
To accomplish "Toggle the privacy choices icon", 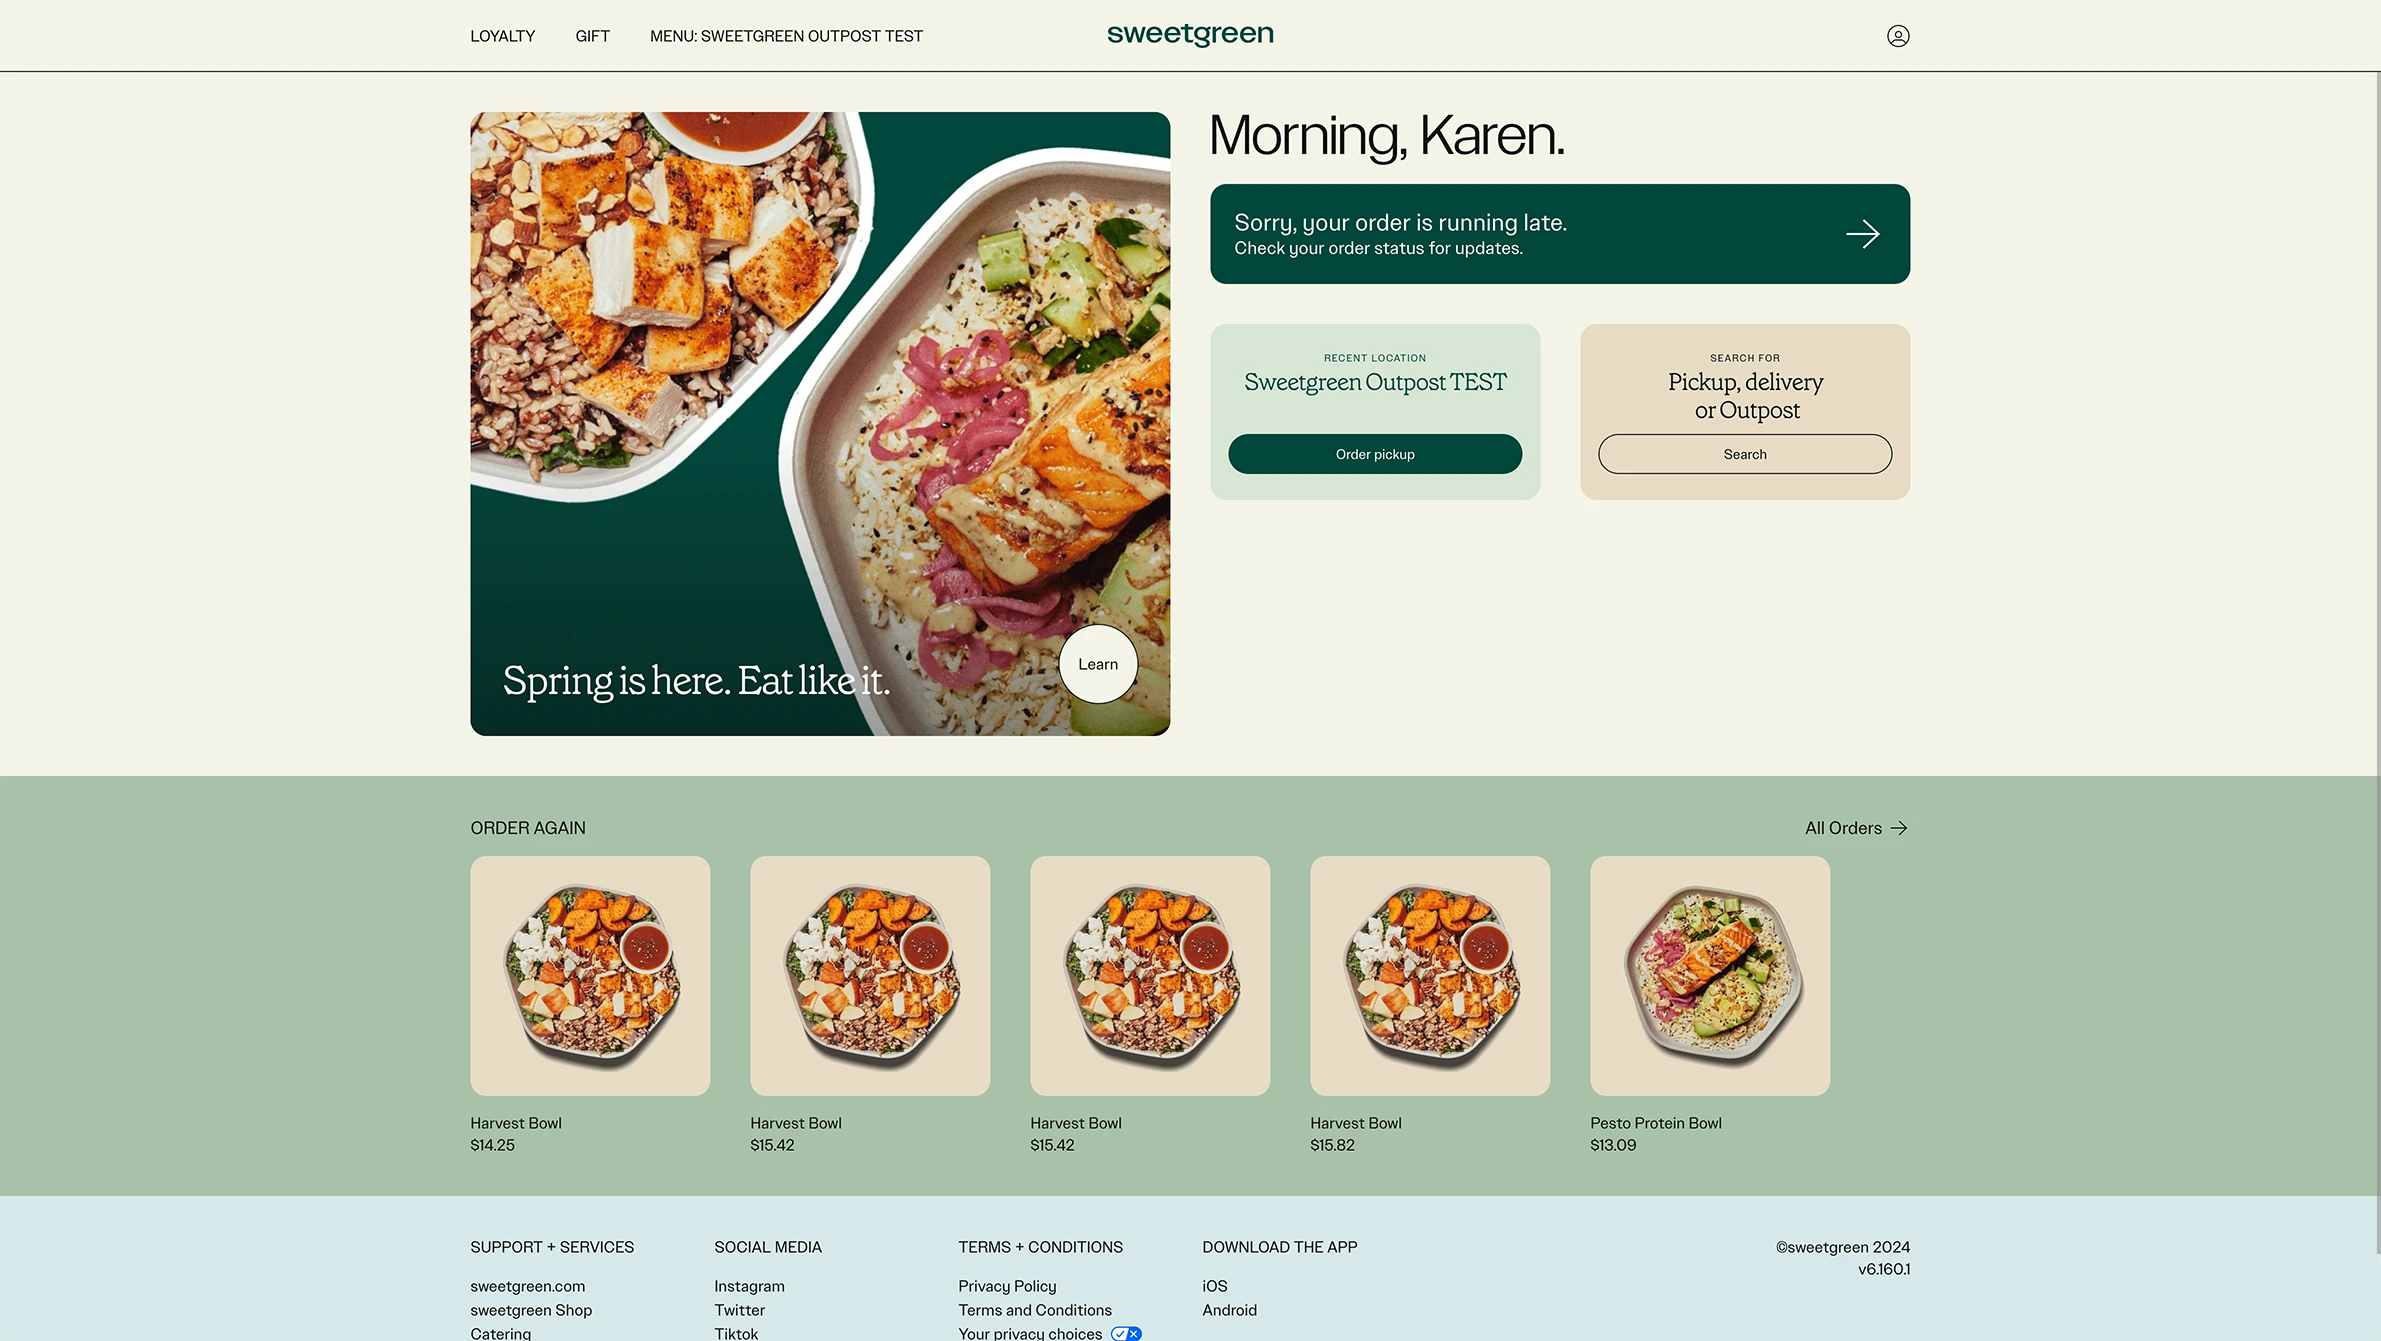I will [1126, 1333].
